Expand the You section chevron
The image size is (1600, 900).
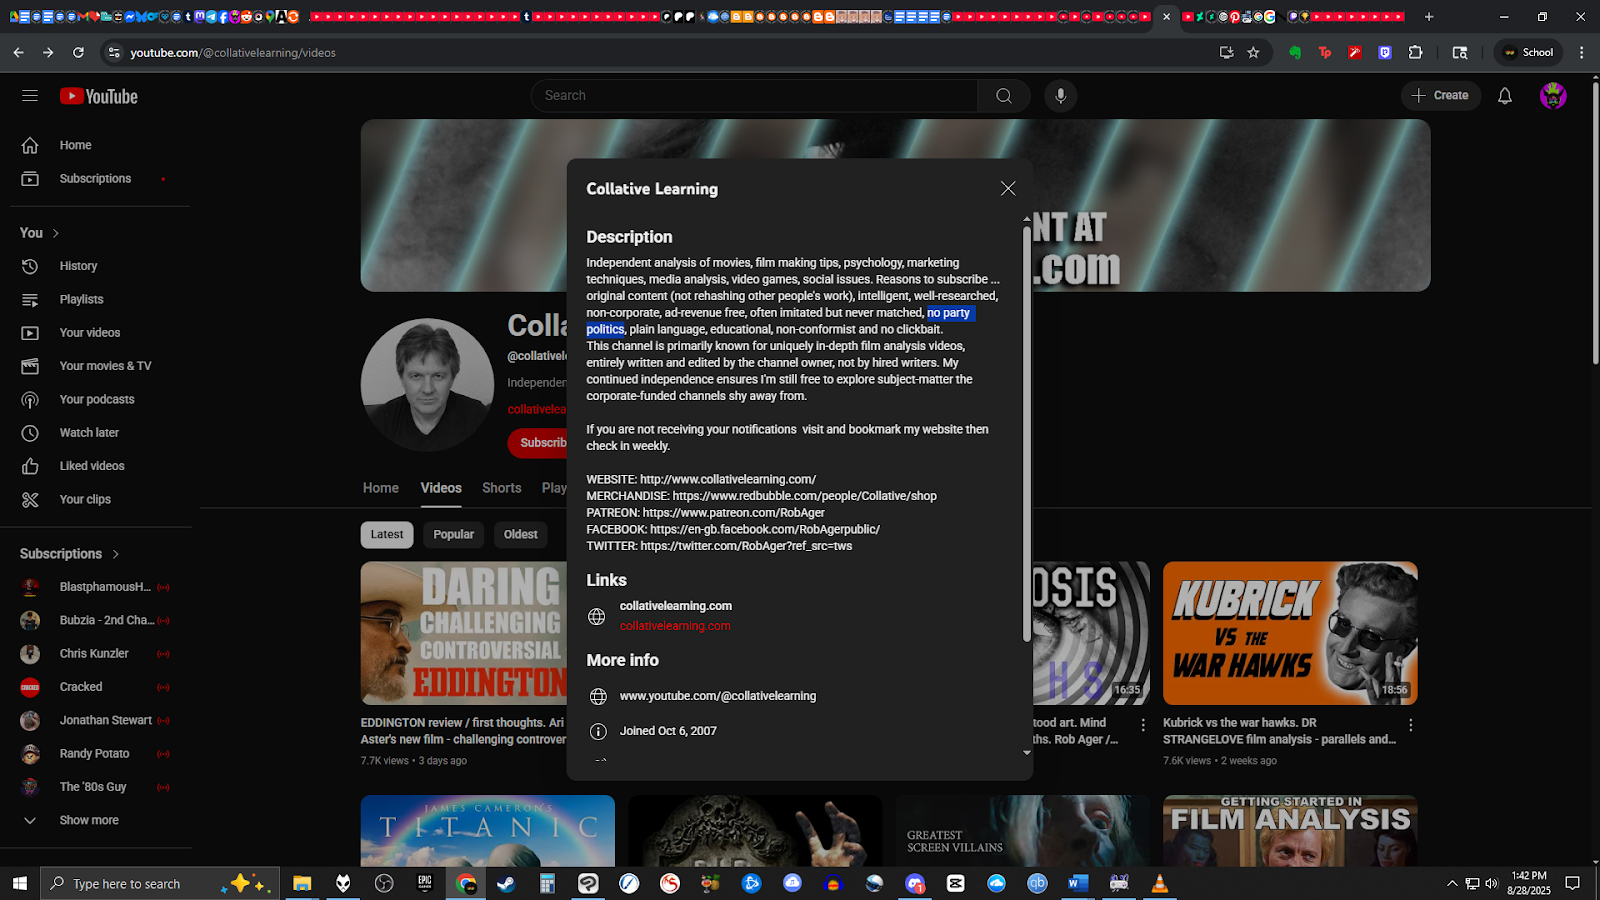pos(56,233)
